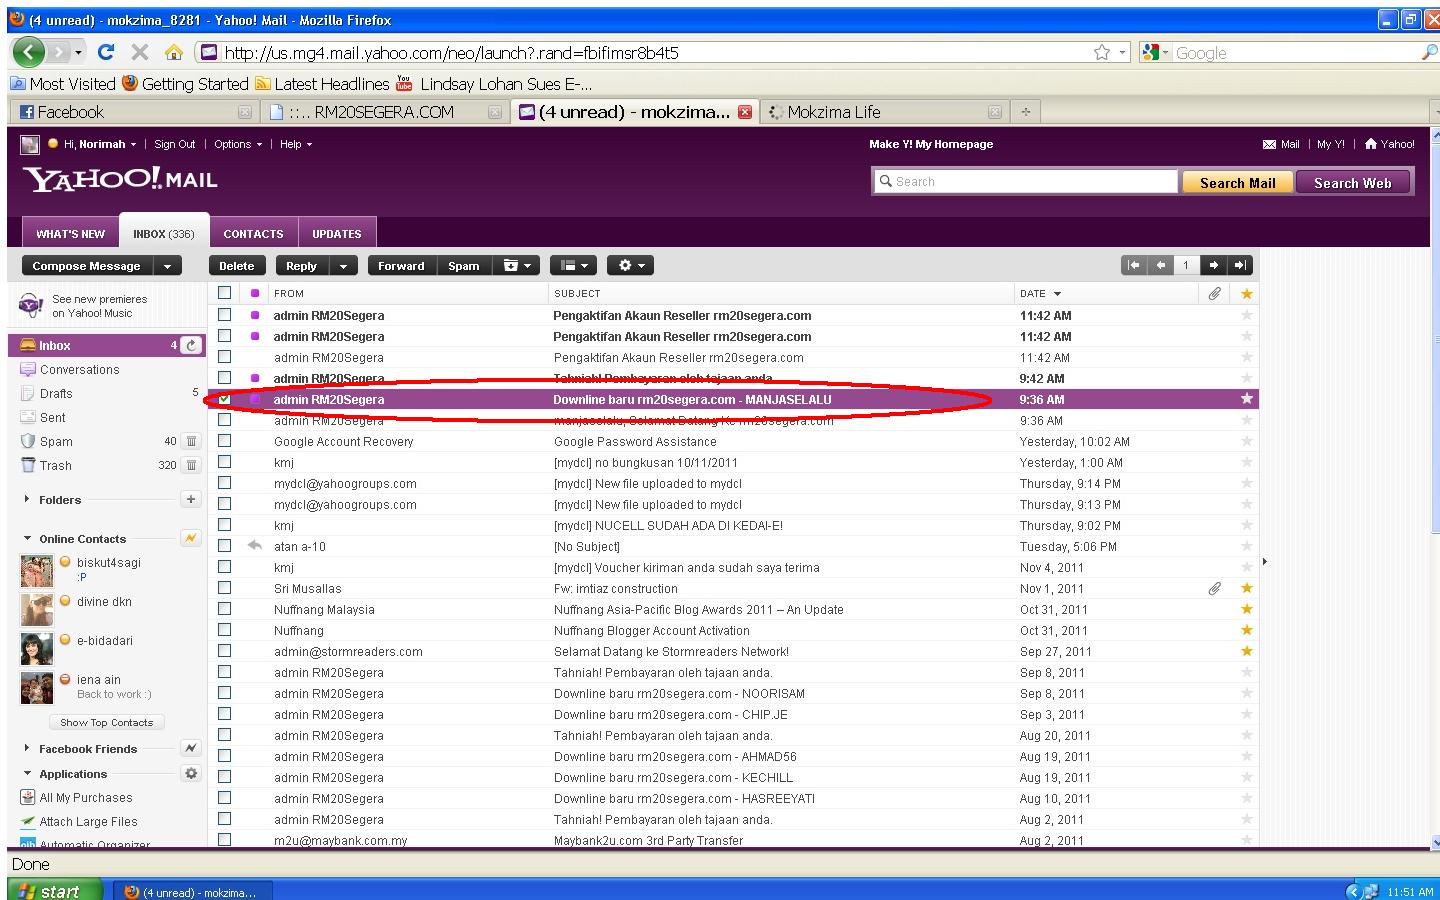Click the Forward button
1440x900 pixels.
[401, 266]
